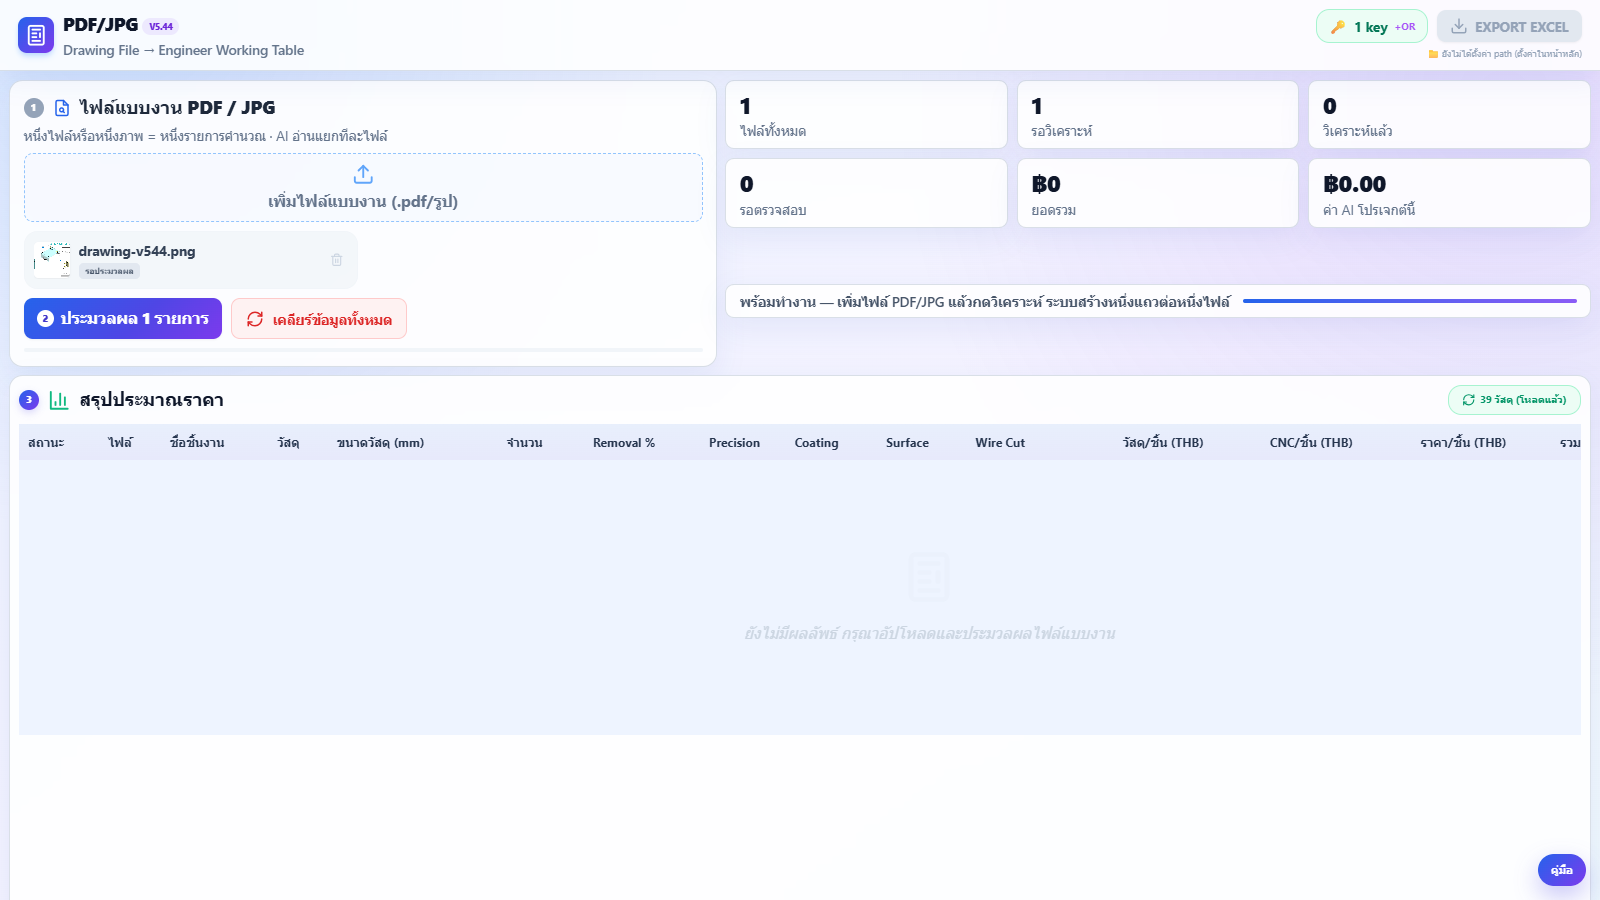
Task: Click the PDF/JPG app logo icon
Action: coord(36,36)
